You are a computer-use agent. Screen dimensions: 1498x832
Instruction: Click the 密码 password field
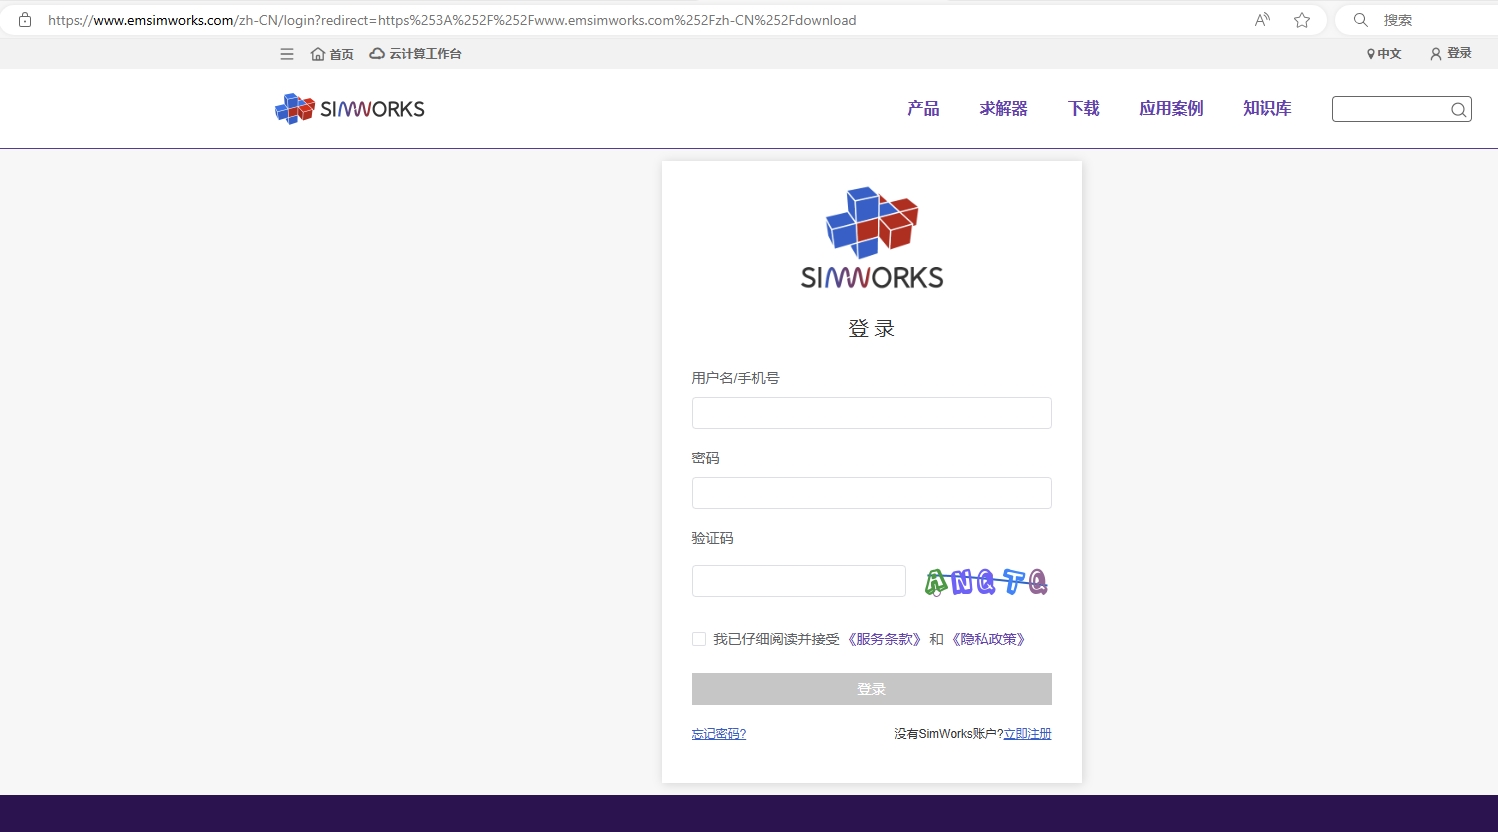point(872,493)
